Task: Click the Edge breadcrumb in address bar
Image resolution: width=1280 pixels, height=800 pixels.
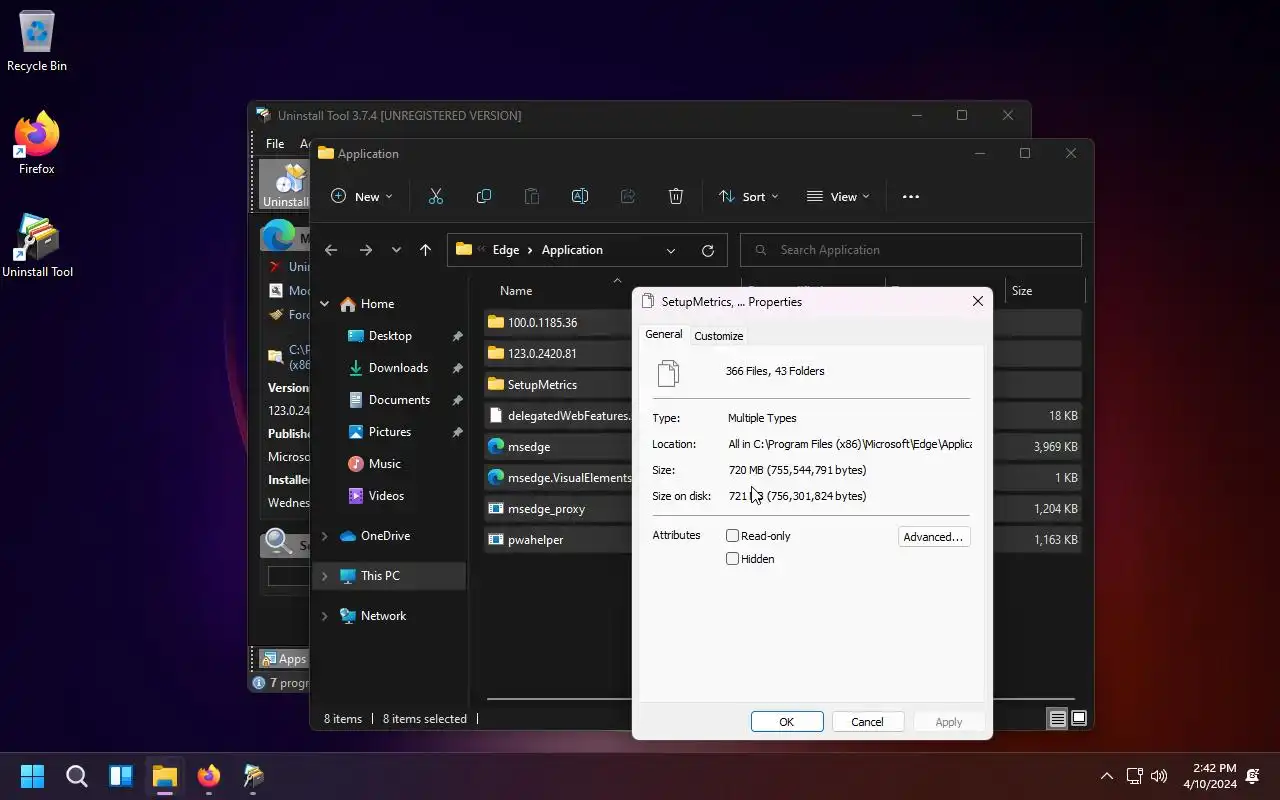Action: click(506, 250)
